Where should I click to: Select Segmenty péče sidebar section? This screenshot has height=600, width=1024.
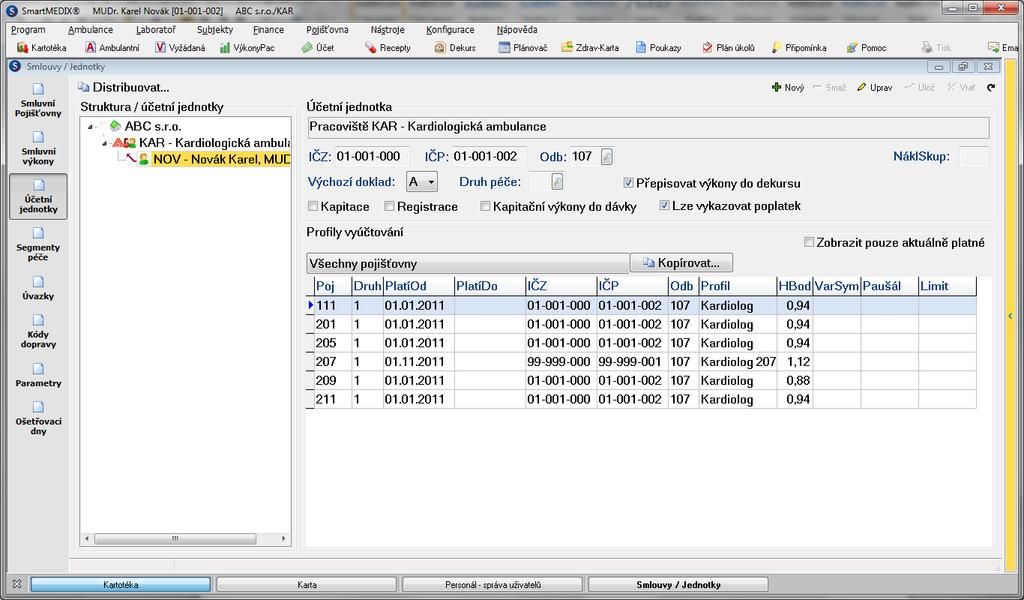38,244
